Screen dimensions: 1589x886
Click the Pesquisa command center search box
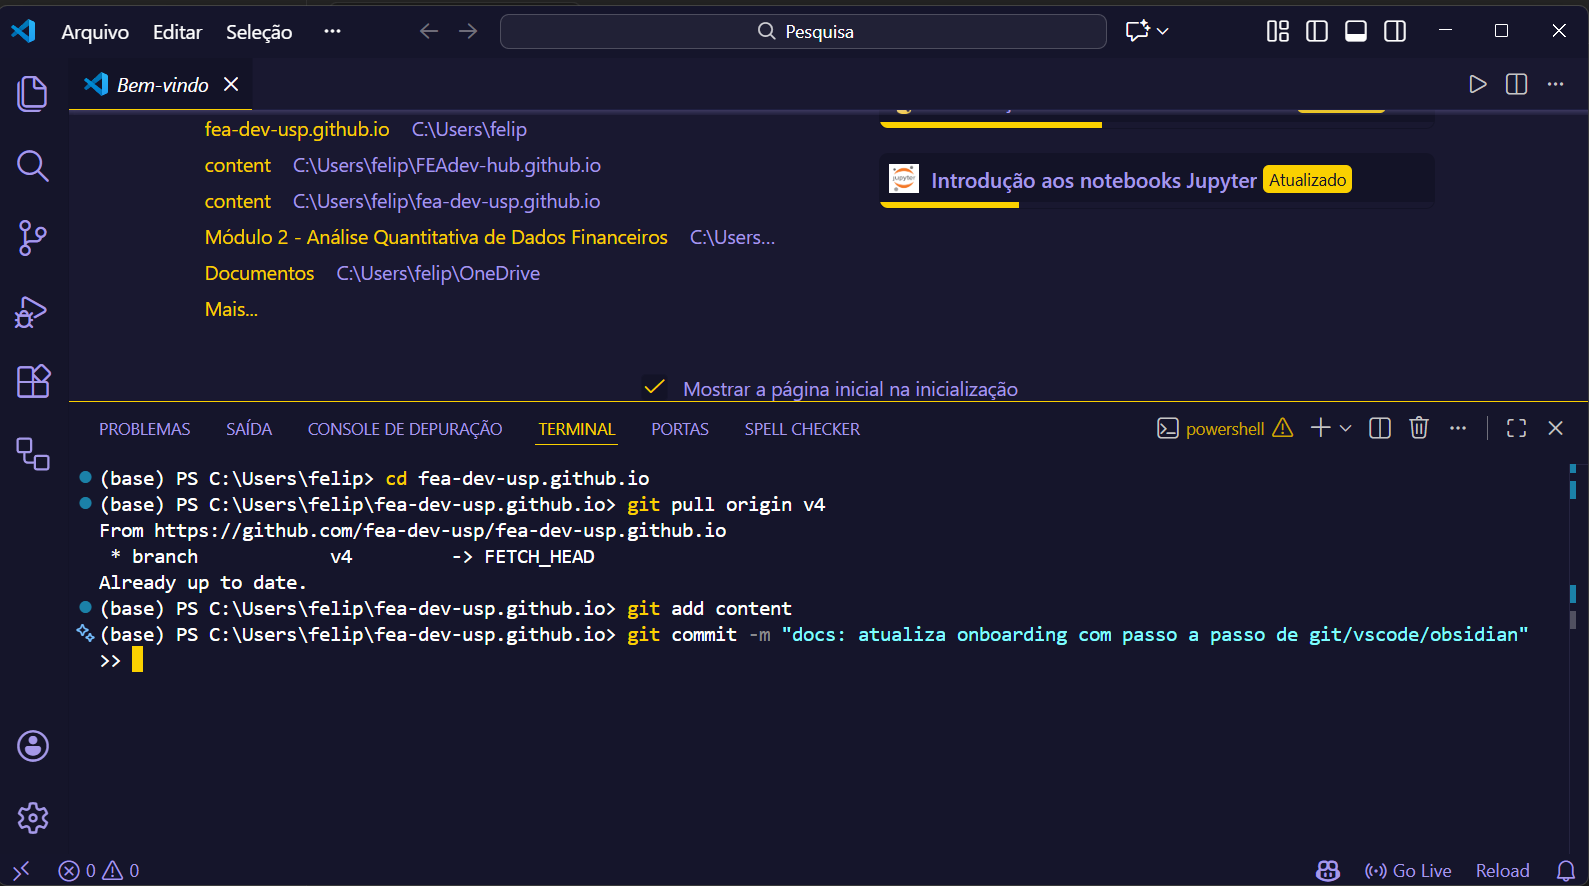coord(803,32)
